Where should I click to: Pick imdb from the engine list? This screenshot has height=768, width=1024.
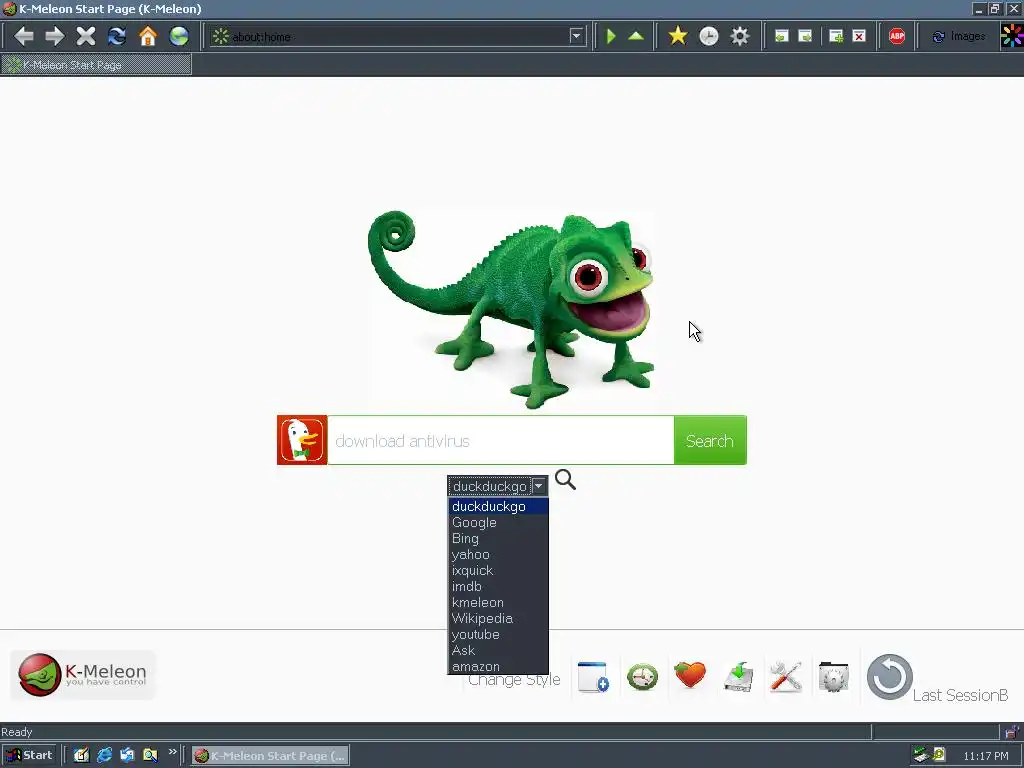tap(498, 586)
